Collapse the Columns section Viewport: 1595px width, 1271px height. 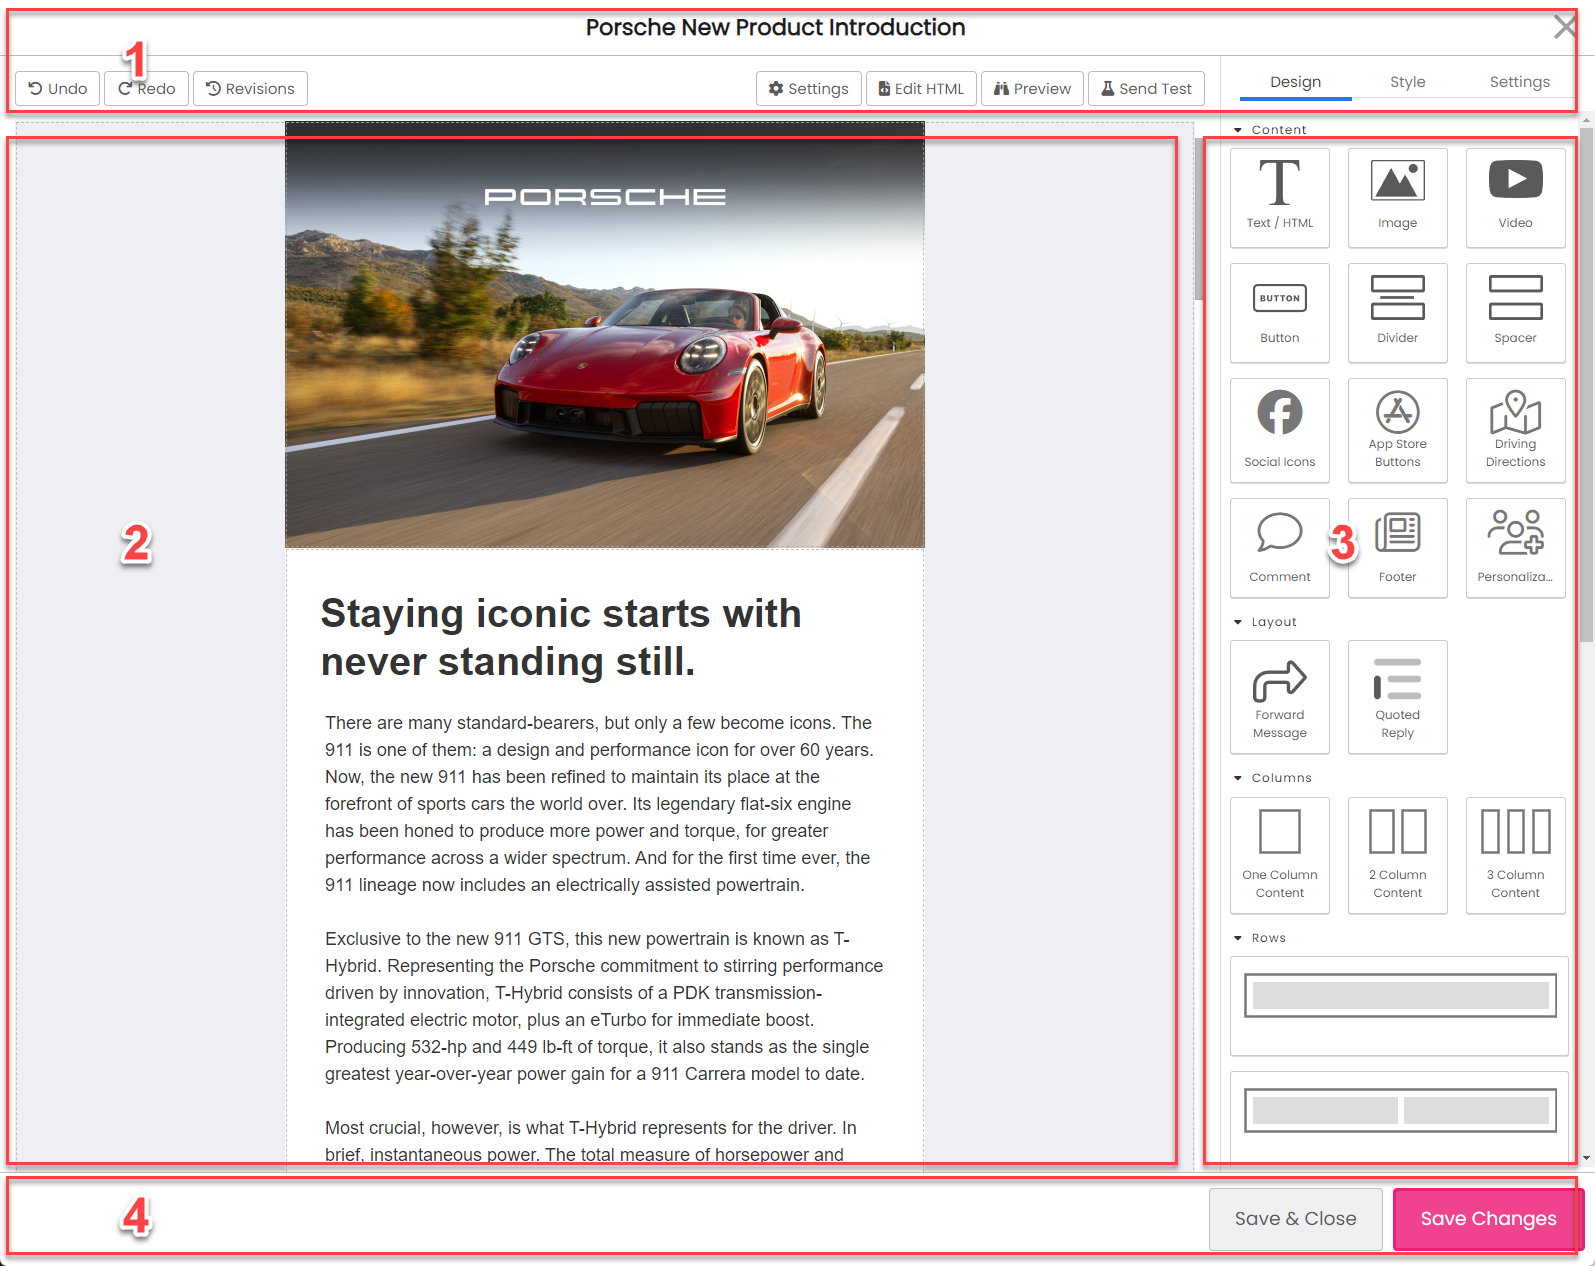[x=1272, y=778]
